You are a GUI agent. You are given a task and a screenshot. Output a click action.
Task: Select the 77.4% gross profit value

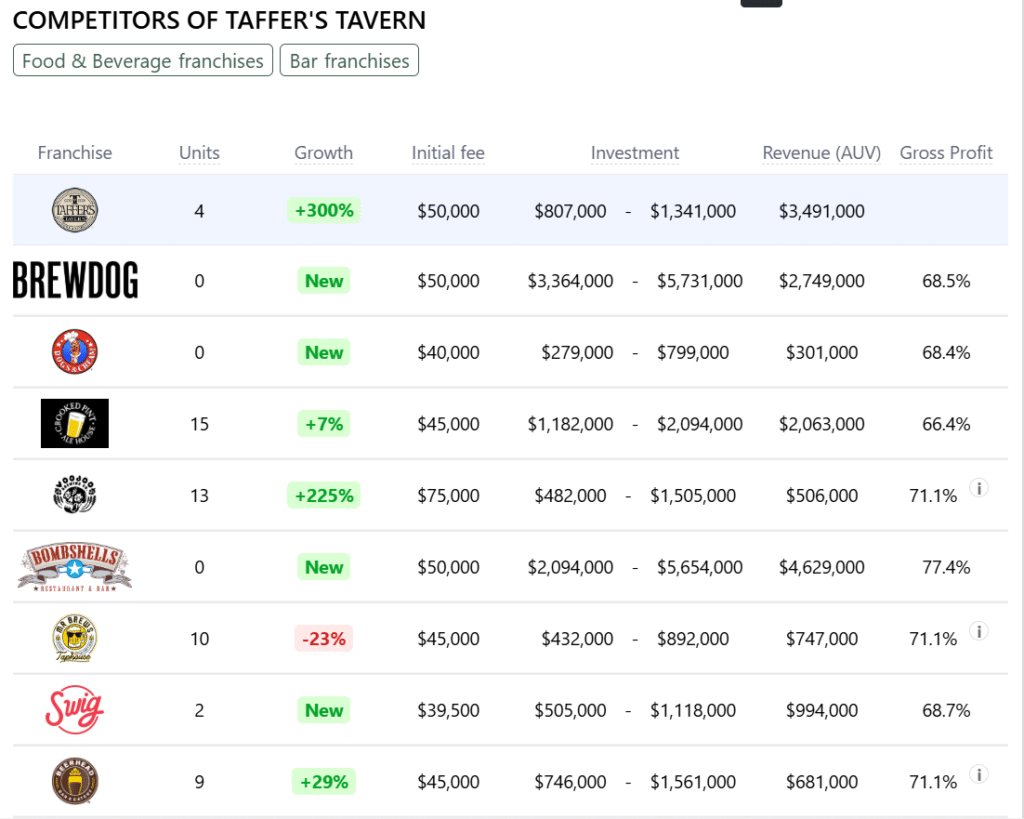pos(946,567)
